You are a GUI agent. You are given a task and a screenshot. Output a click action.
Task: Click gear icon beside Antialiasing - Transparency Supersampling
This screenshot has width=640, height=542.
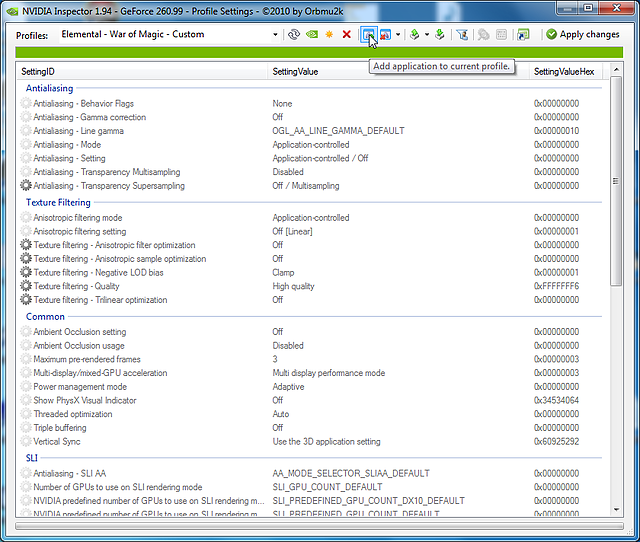(x=26, y=186)
